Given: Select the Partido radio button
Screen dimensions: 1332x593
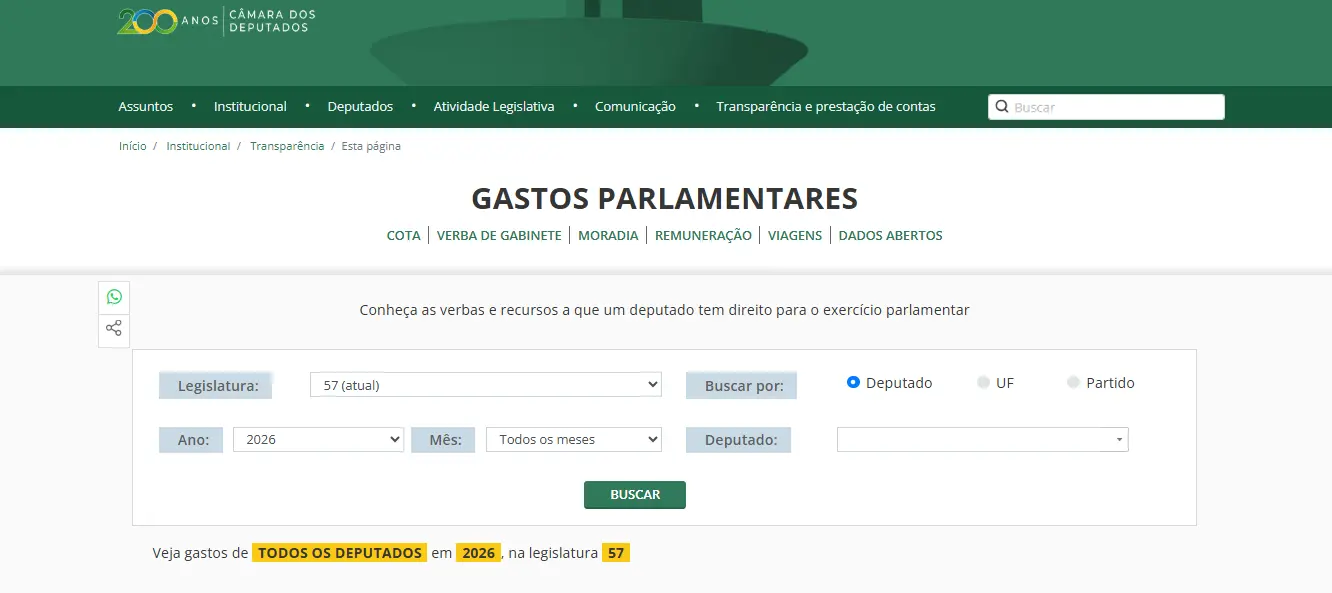Looking at the screenshot, I should click(x=1073, y=382).
